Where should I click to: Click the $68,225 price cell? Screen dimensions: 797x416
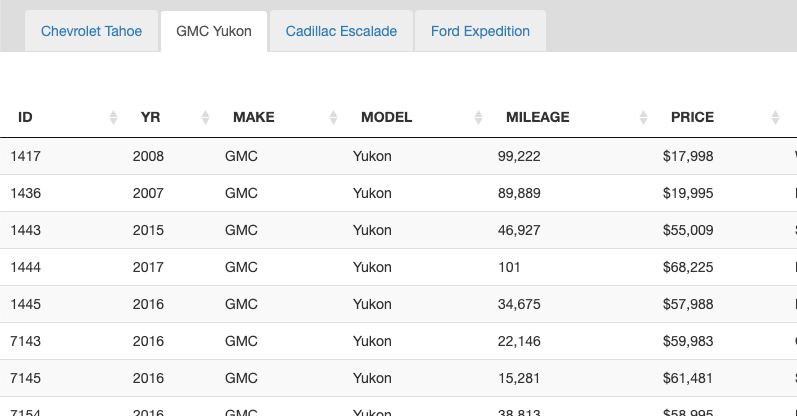tap(688, 267)
